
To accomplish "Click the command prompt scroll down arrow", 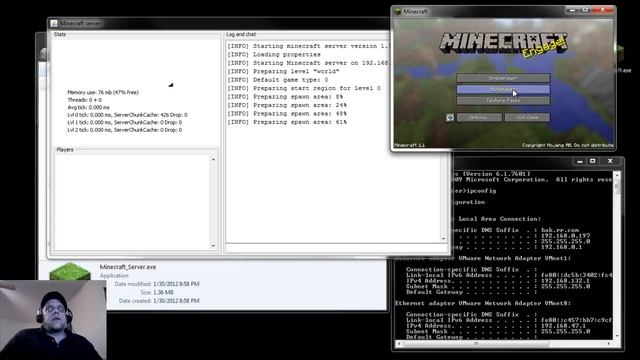I will [x=617, y=336].
